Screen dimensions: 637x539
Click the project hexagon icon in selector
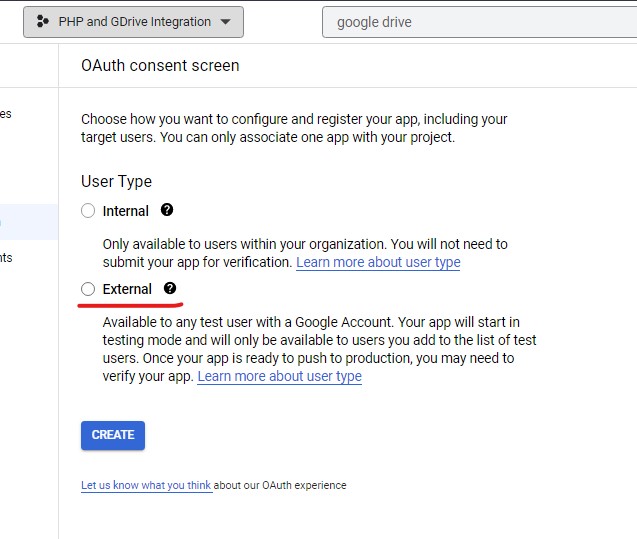tap(43, 21)
